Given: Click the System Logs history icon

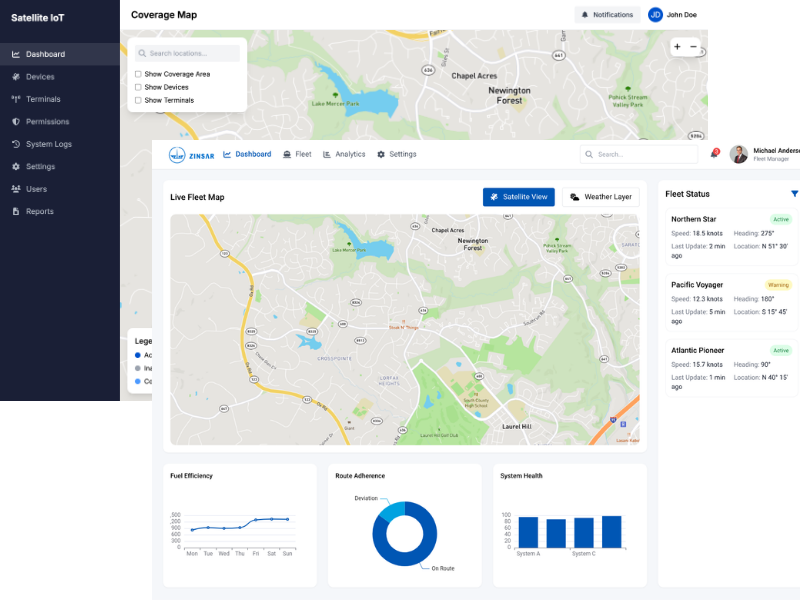Looking at the screenshot, I should [x=16, y=144].
